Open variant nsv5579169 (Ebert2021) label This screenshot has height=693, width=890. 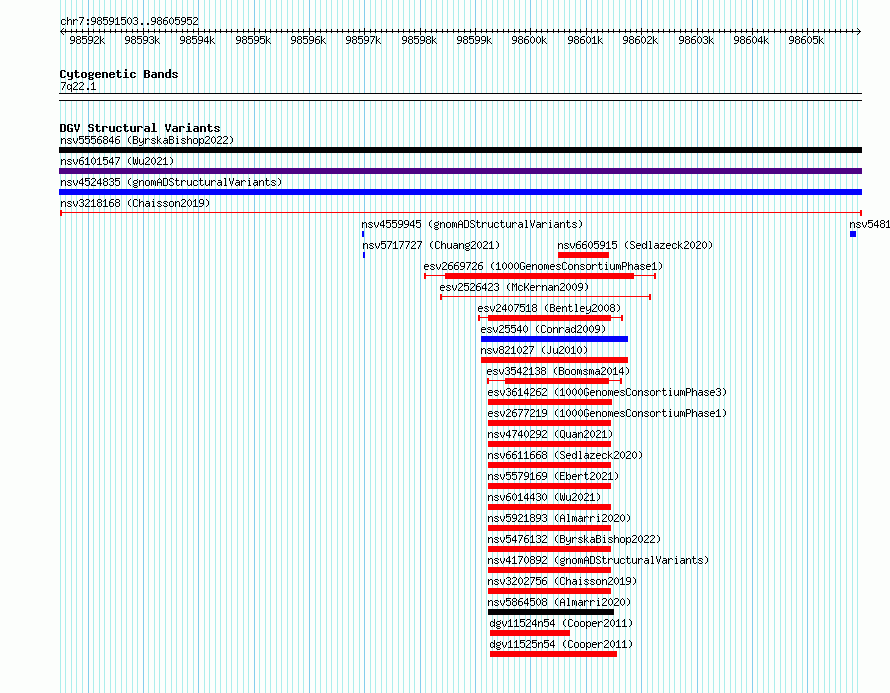pyautogui.click(x=553, y=476)
